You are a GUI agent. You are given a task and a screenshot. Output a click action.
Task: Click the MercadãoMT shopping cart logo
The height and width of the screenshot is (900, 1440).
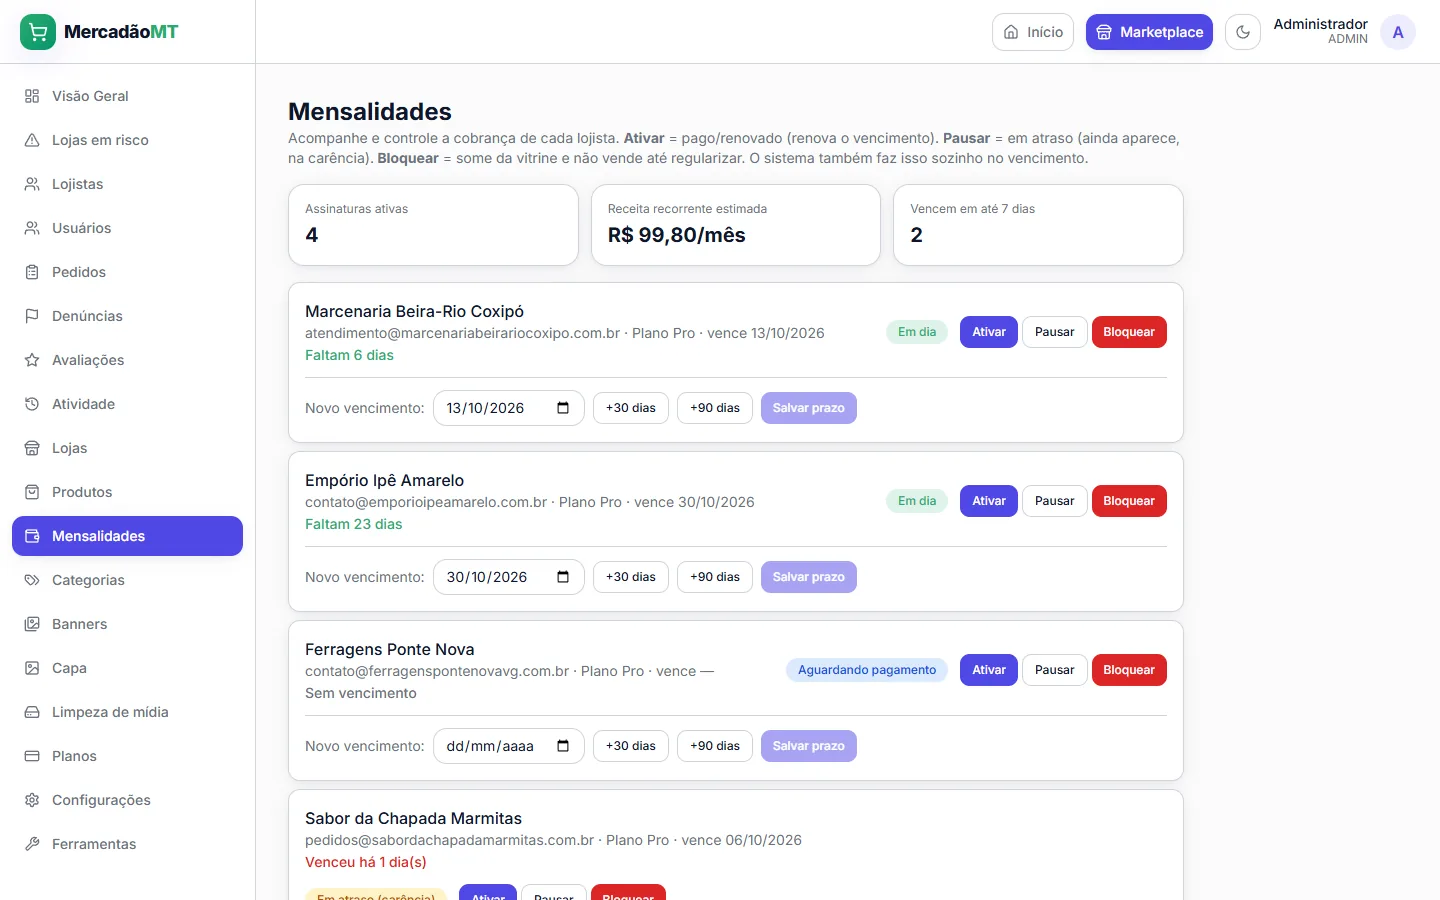[x=38, y=32]
